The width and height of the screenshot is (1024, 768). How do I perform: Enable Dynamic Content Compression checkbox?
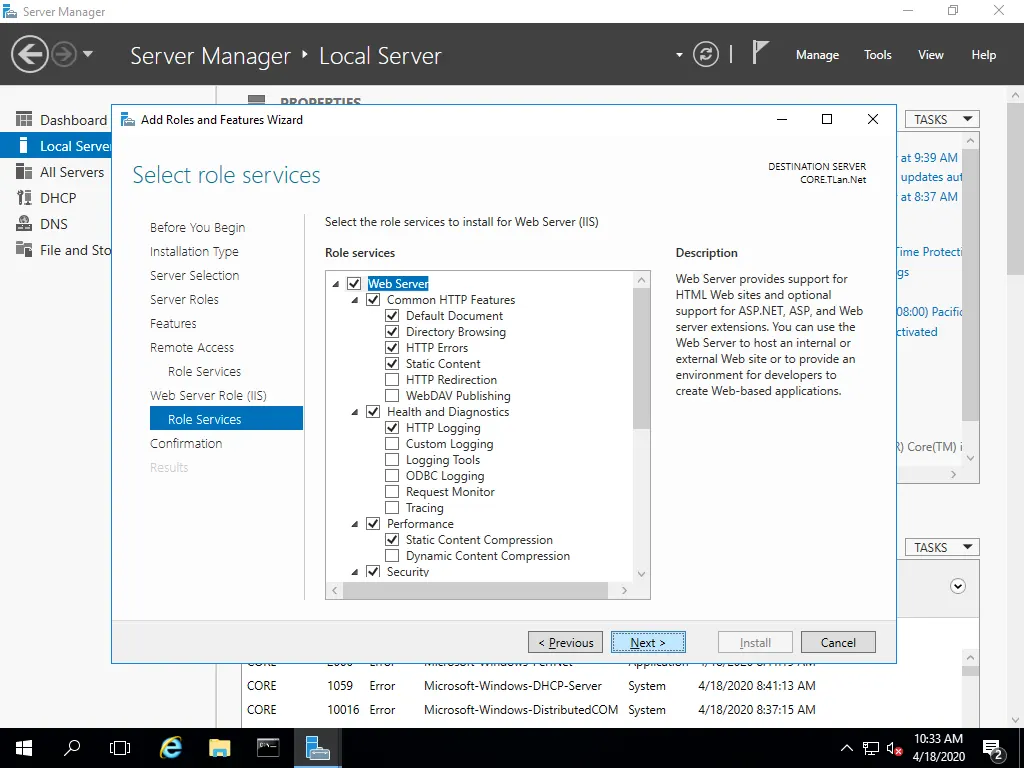392,556
